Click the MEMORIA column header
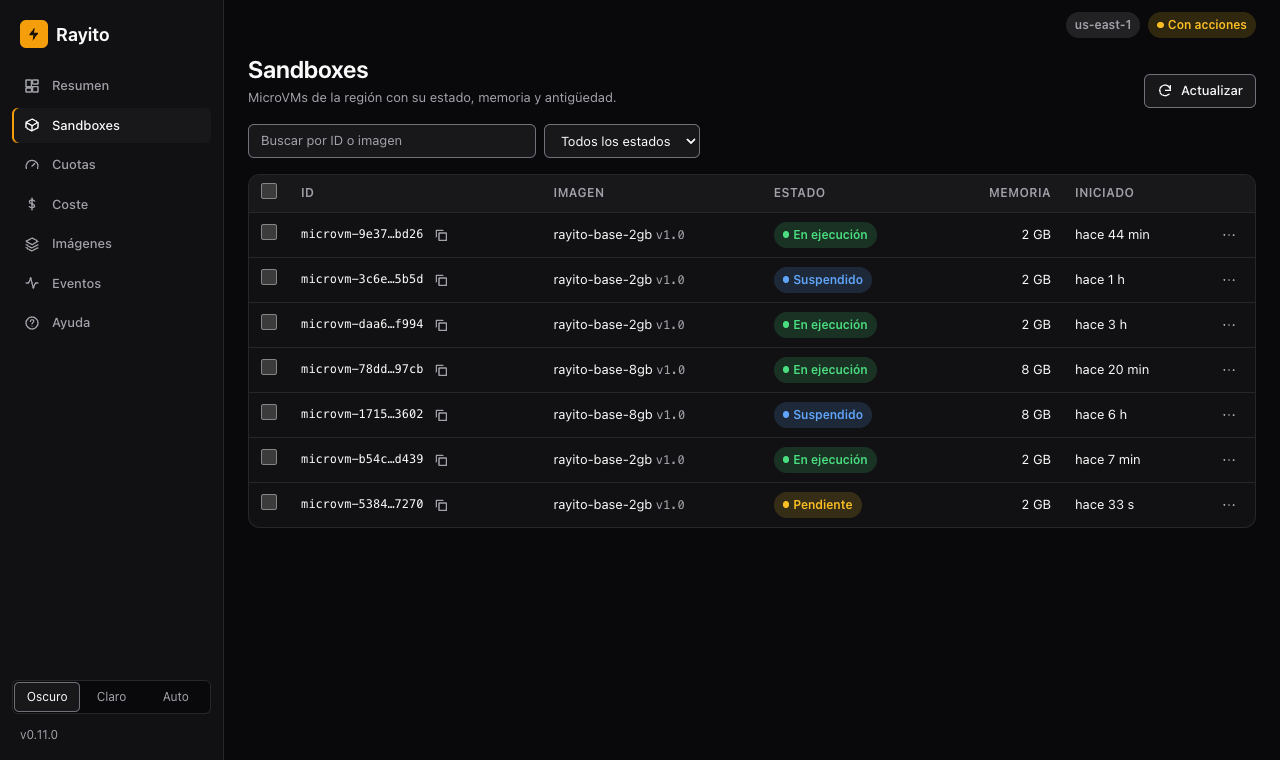This screenshot has width=1280, height=760. tap(1020, 193)
